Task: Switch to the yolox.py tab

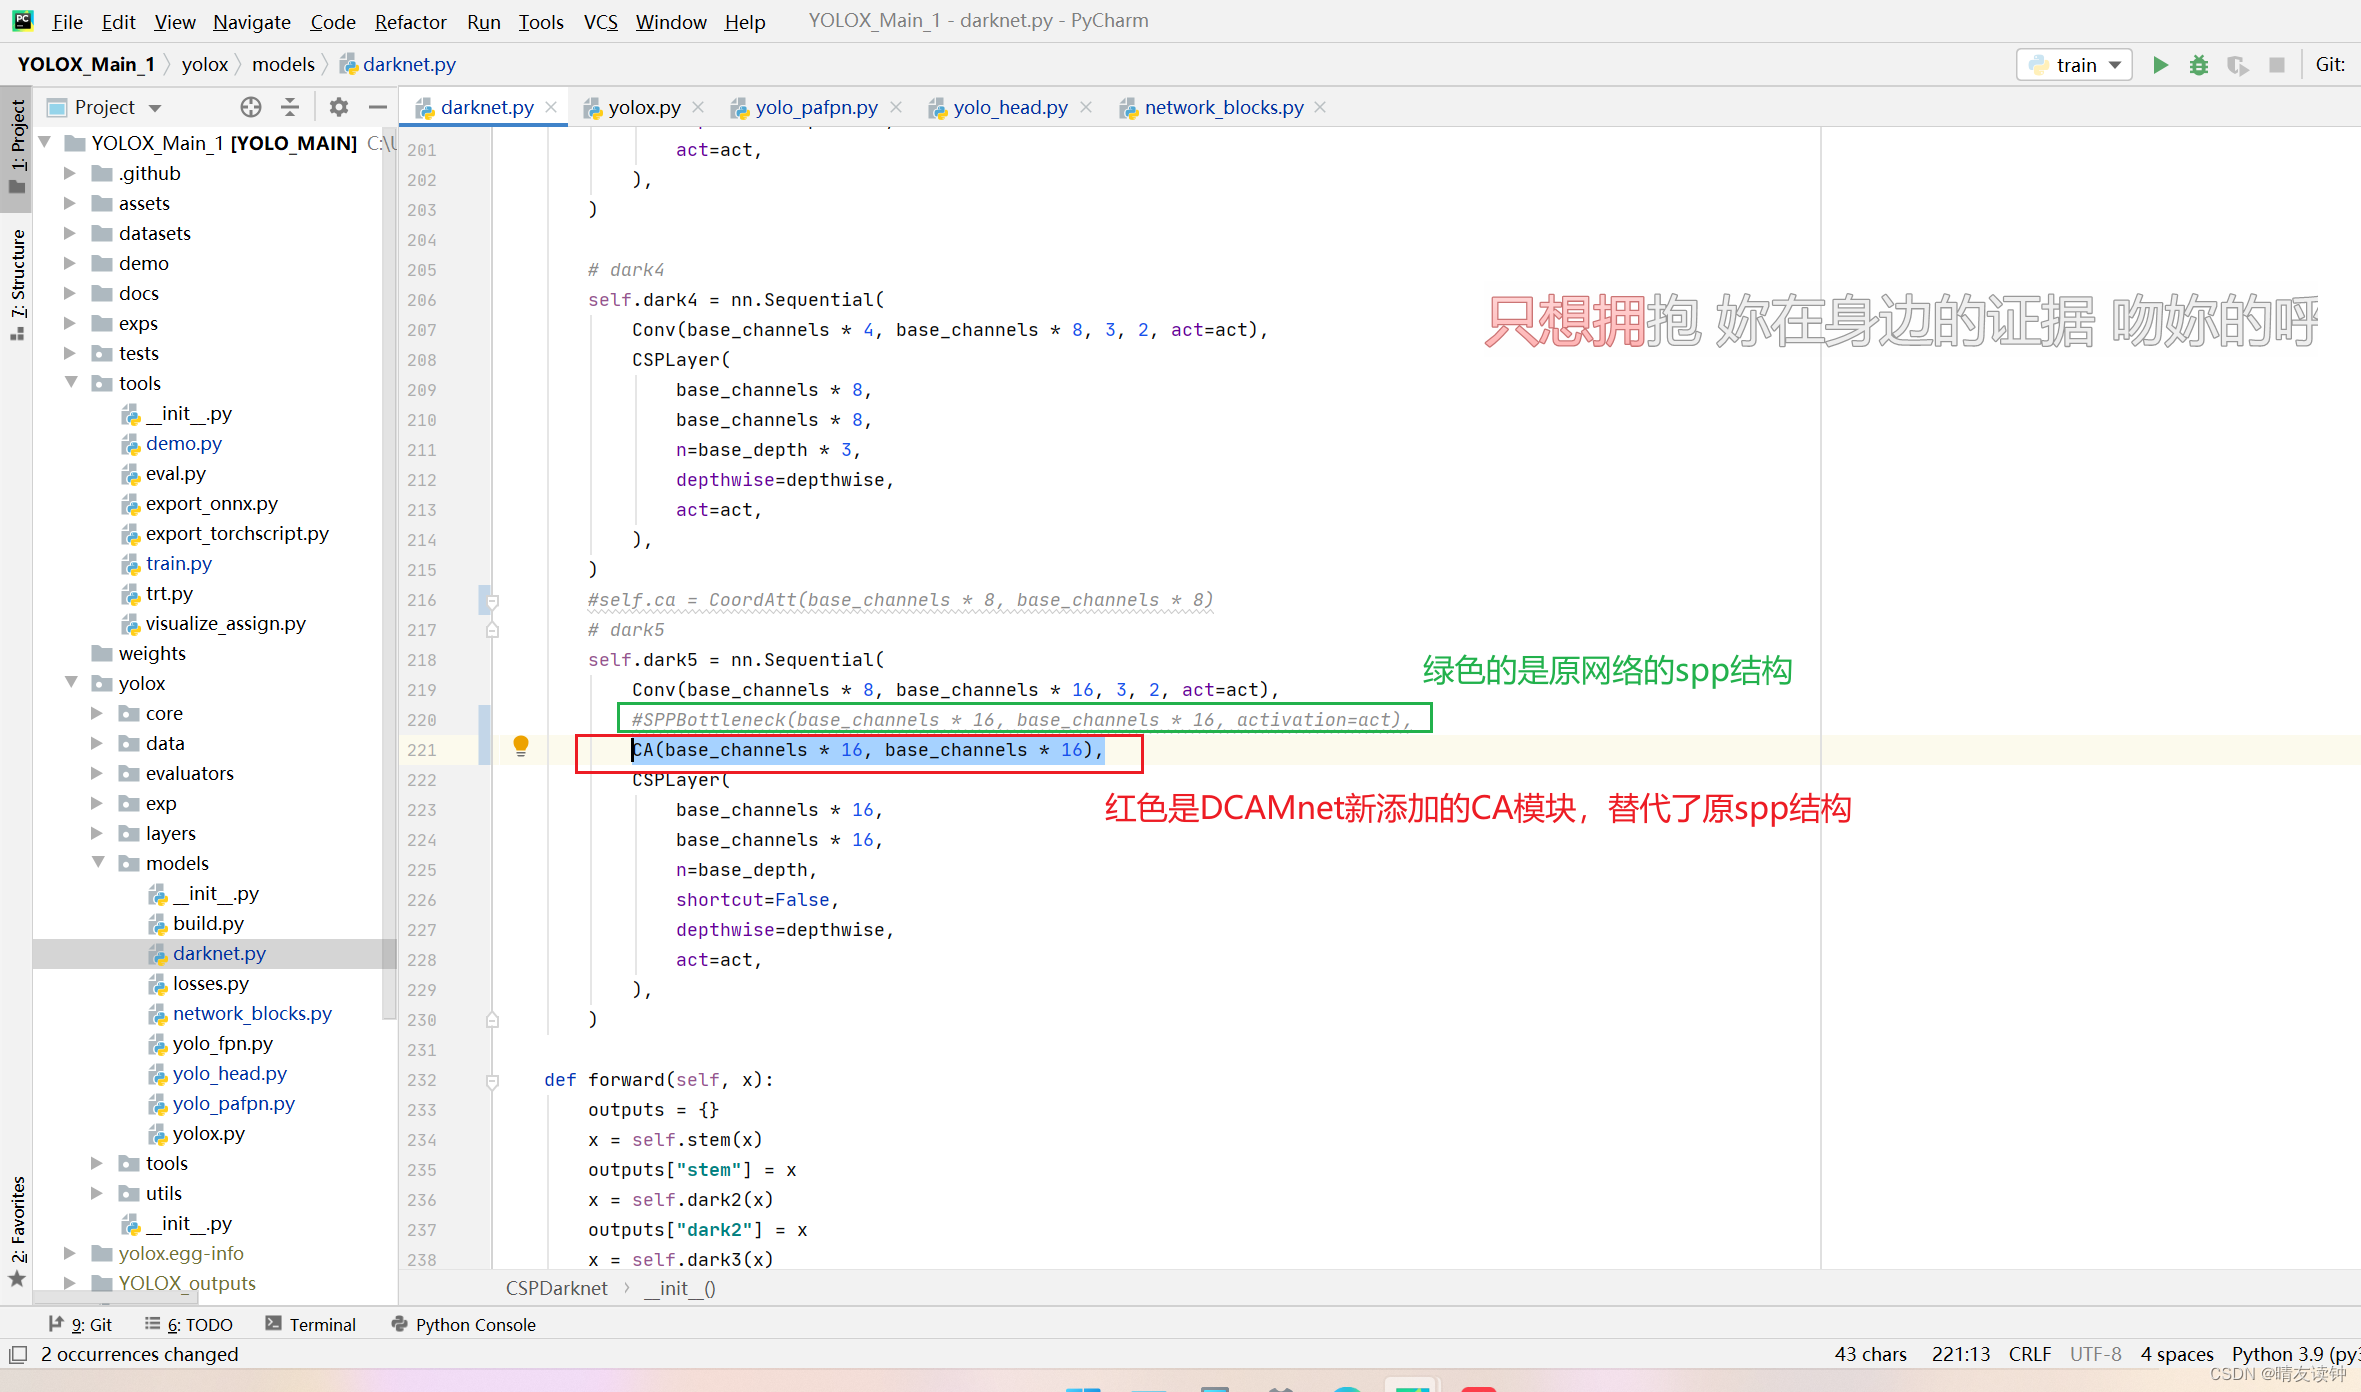Action: tap(644, 107)
